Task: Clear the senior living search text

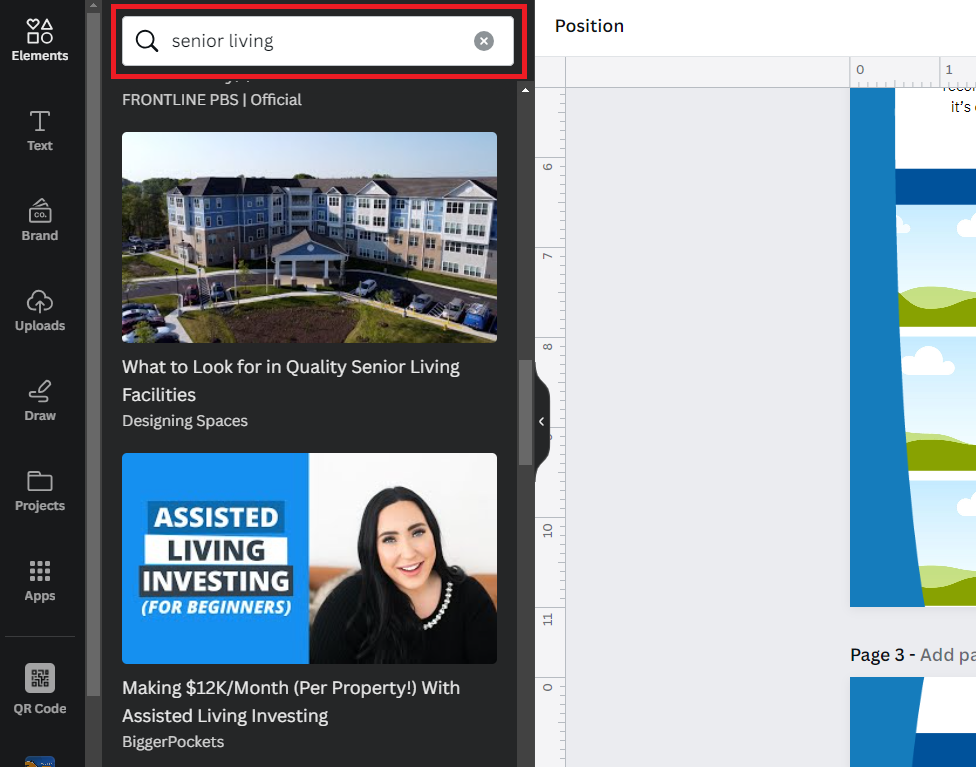Action: click(484, 41)
